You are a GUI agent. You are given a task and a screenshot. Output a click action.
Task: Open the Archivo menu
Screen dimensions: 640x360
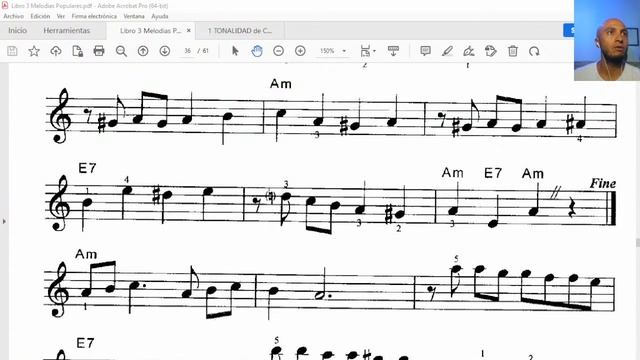point(13,16)
